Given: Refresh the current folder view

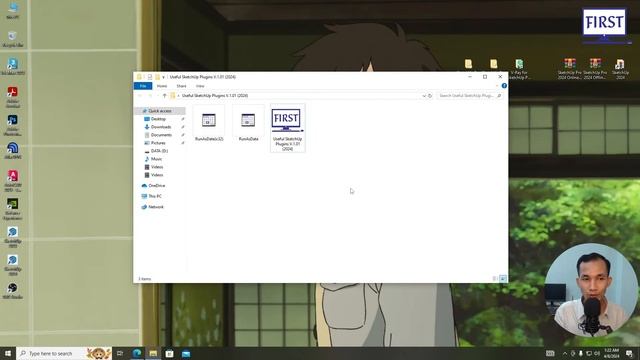Looking at the screenshot, I should 430,96.
